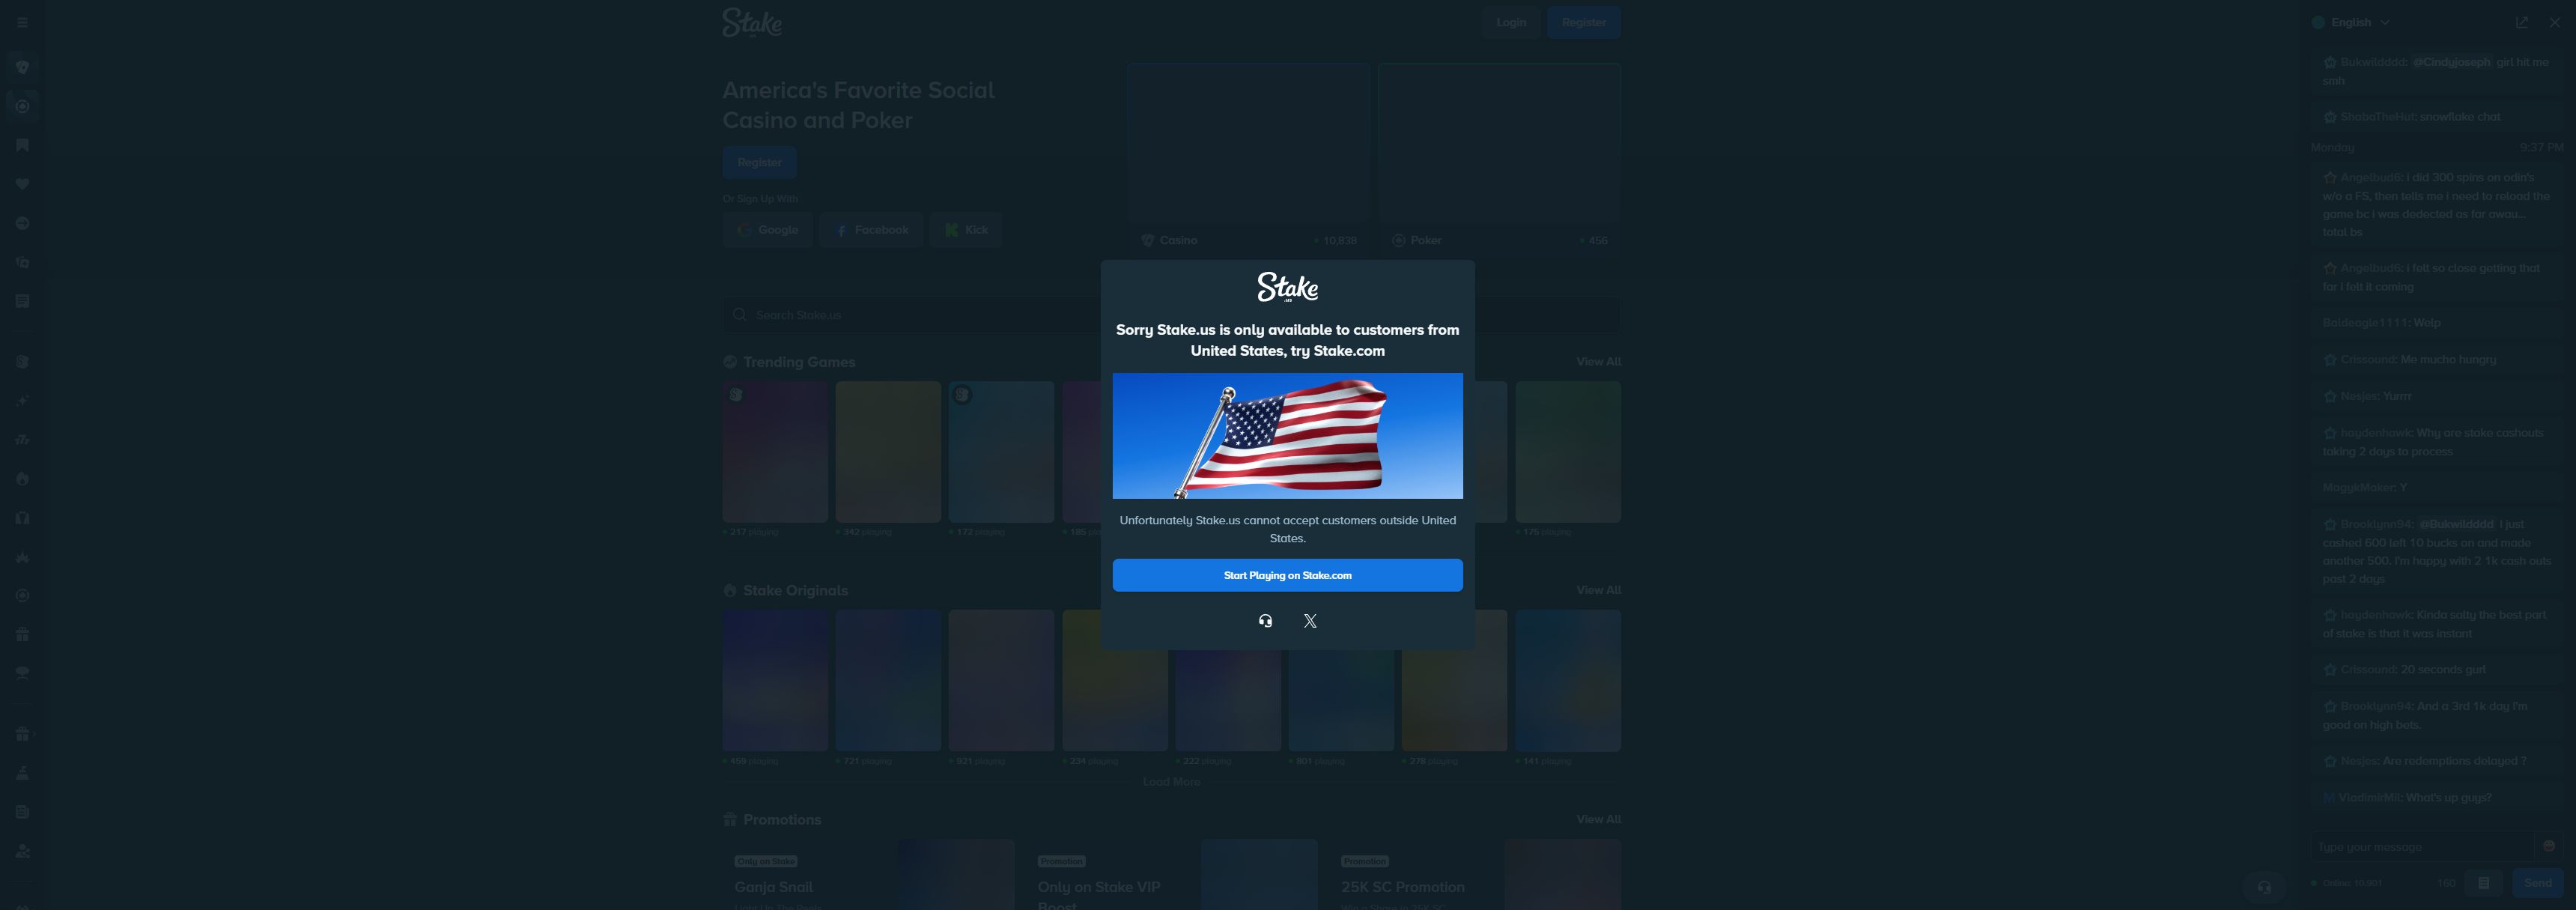This screenshot has height=910, width=2576.
Task: Open favourites heart icon in the sidebar
Action: tap(22, 184)
